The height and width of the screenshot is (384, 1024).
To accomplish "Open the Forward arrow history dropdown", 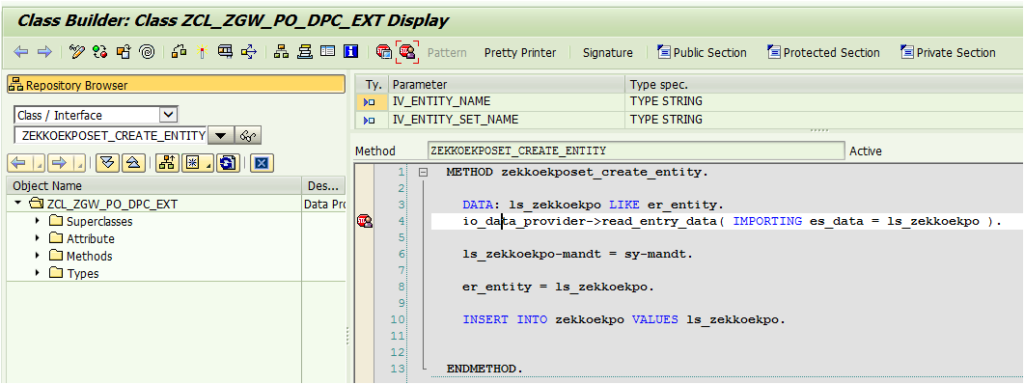I will [x=79, y=163].
